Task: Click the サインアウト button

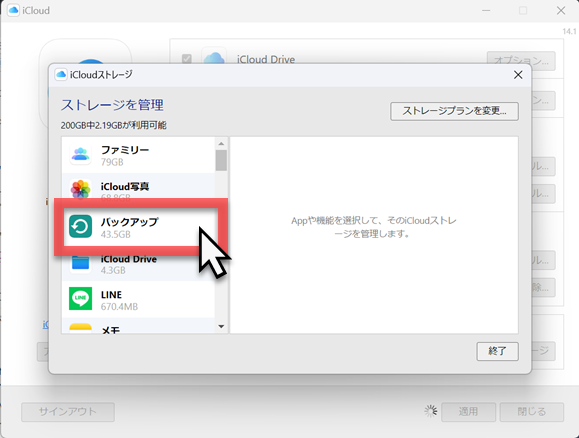Action: pyautogui.click(x=68, y=412)
